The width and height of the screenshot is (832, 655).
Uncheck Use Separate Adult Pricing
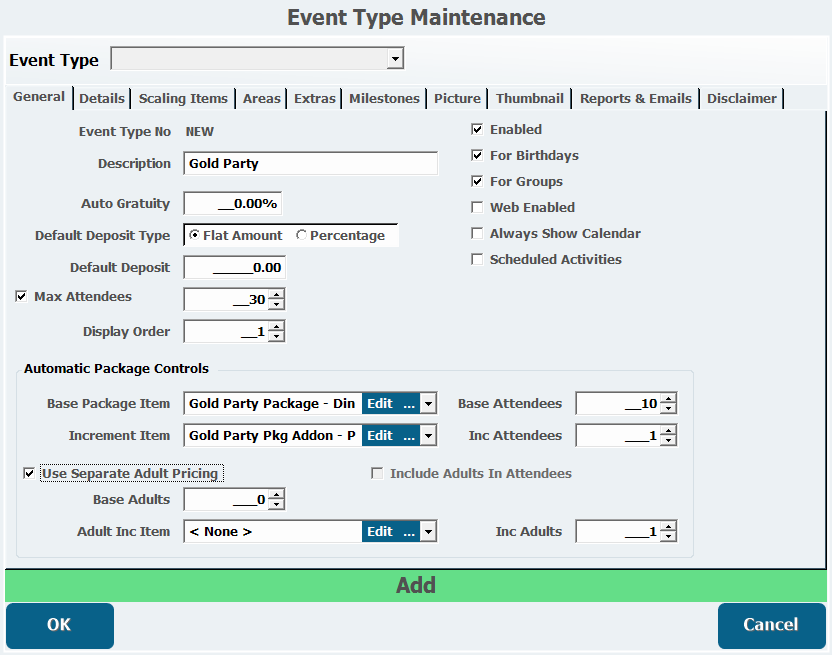click(29, 473)
